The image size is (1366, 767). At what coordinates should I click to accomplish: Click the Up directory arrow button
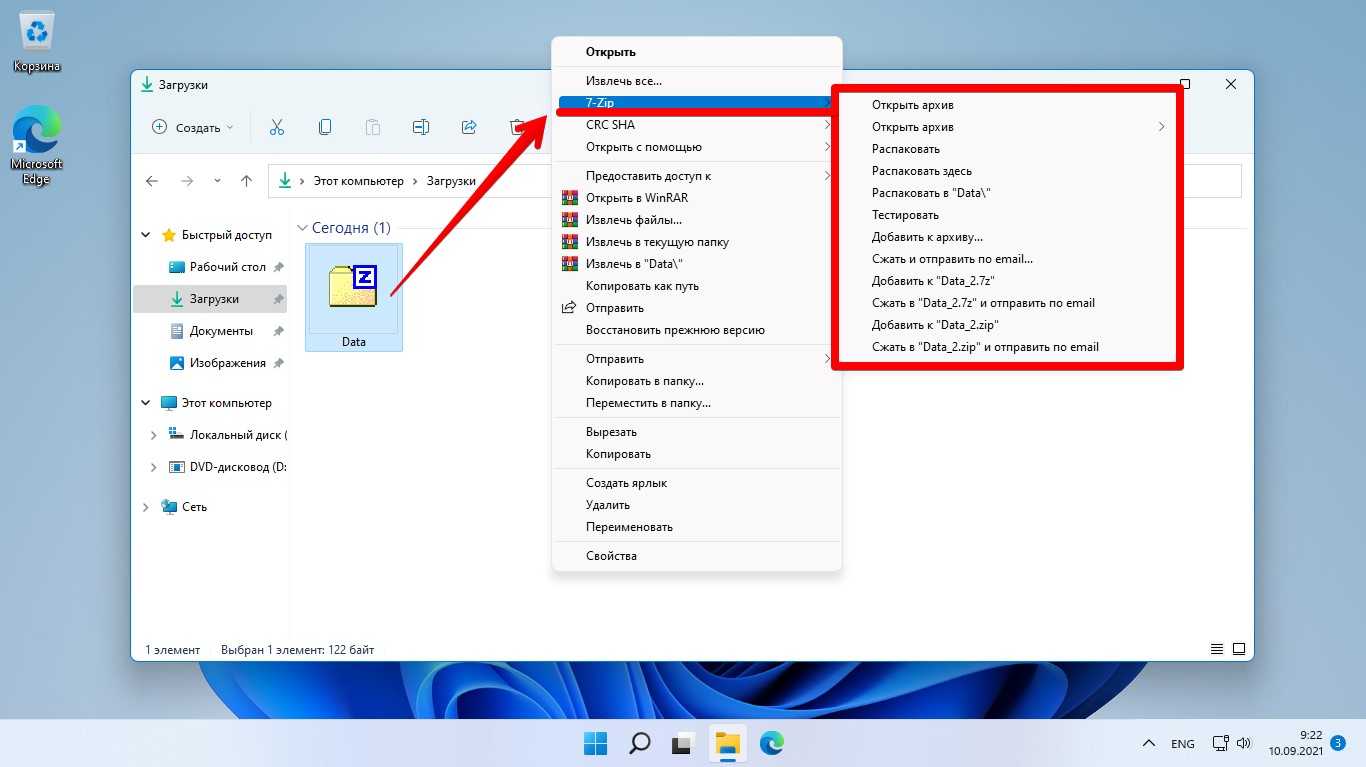tap(246, 181)
